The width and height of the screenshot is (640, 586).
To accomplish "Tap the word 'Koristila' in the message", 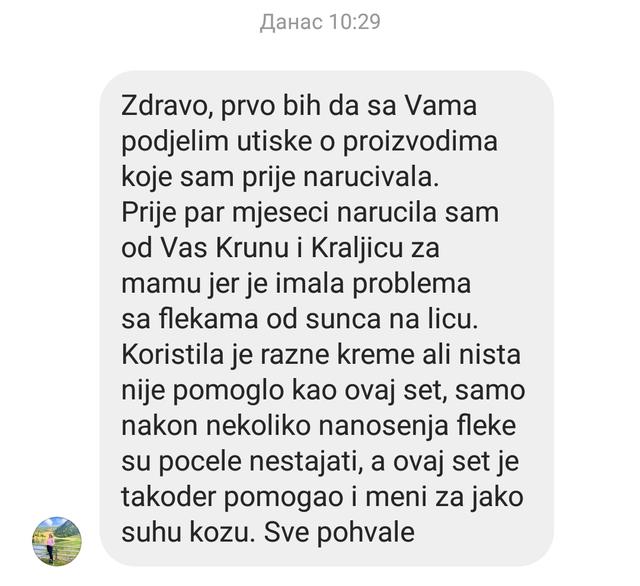I will [x=172, y=355].
